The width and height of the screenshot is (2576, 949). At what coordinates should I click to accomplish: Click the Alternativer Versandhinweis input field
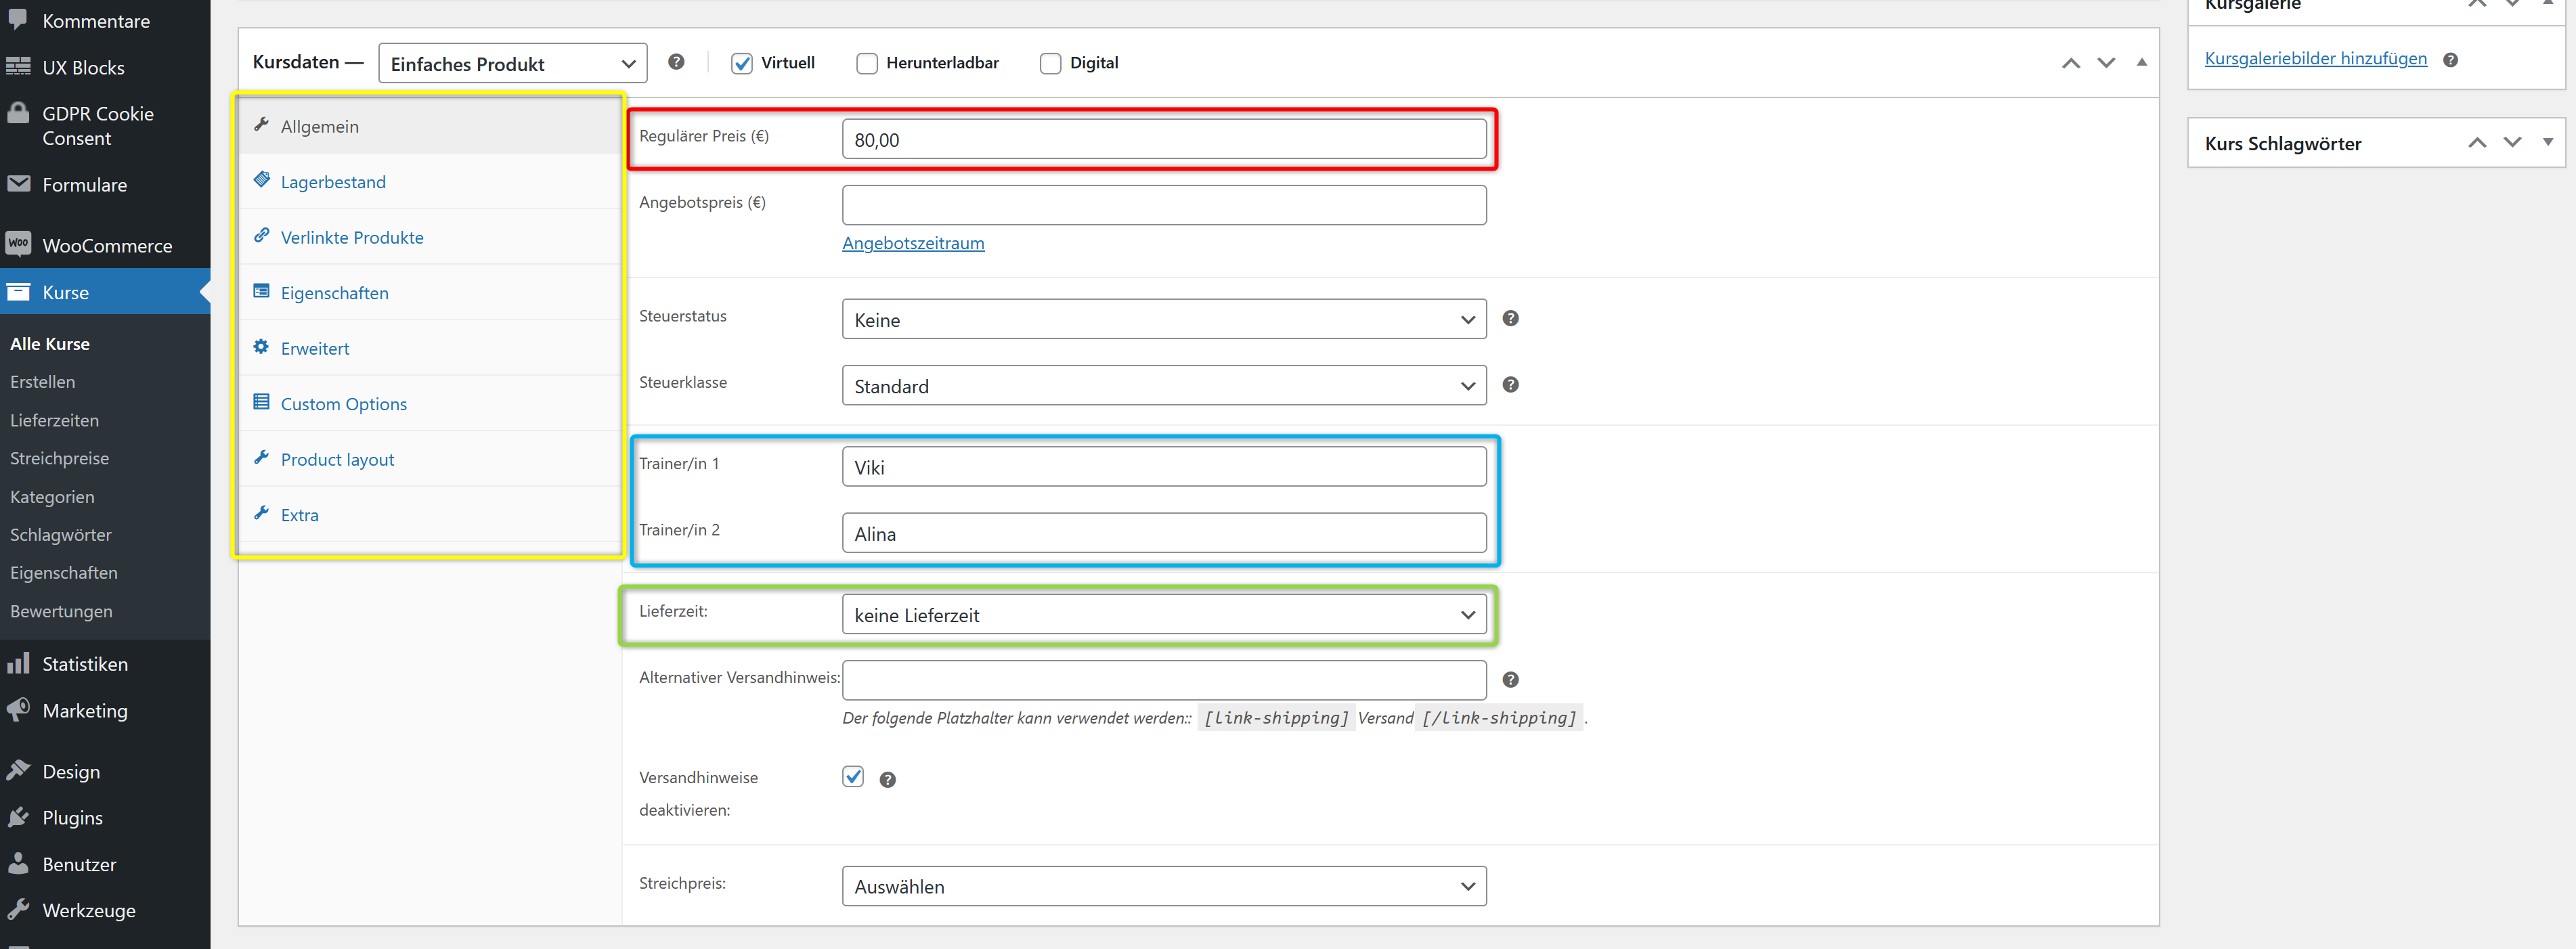pos(1164,680)
